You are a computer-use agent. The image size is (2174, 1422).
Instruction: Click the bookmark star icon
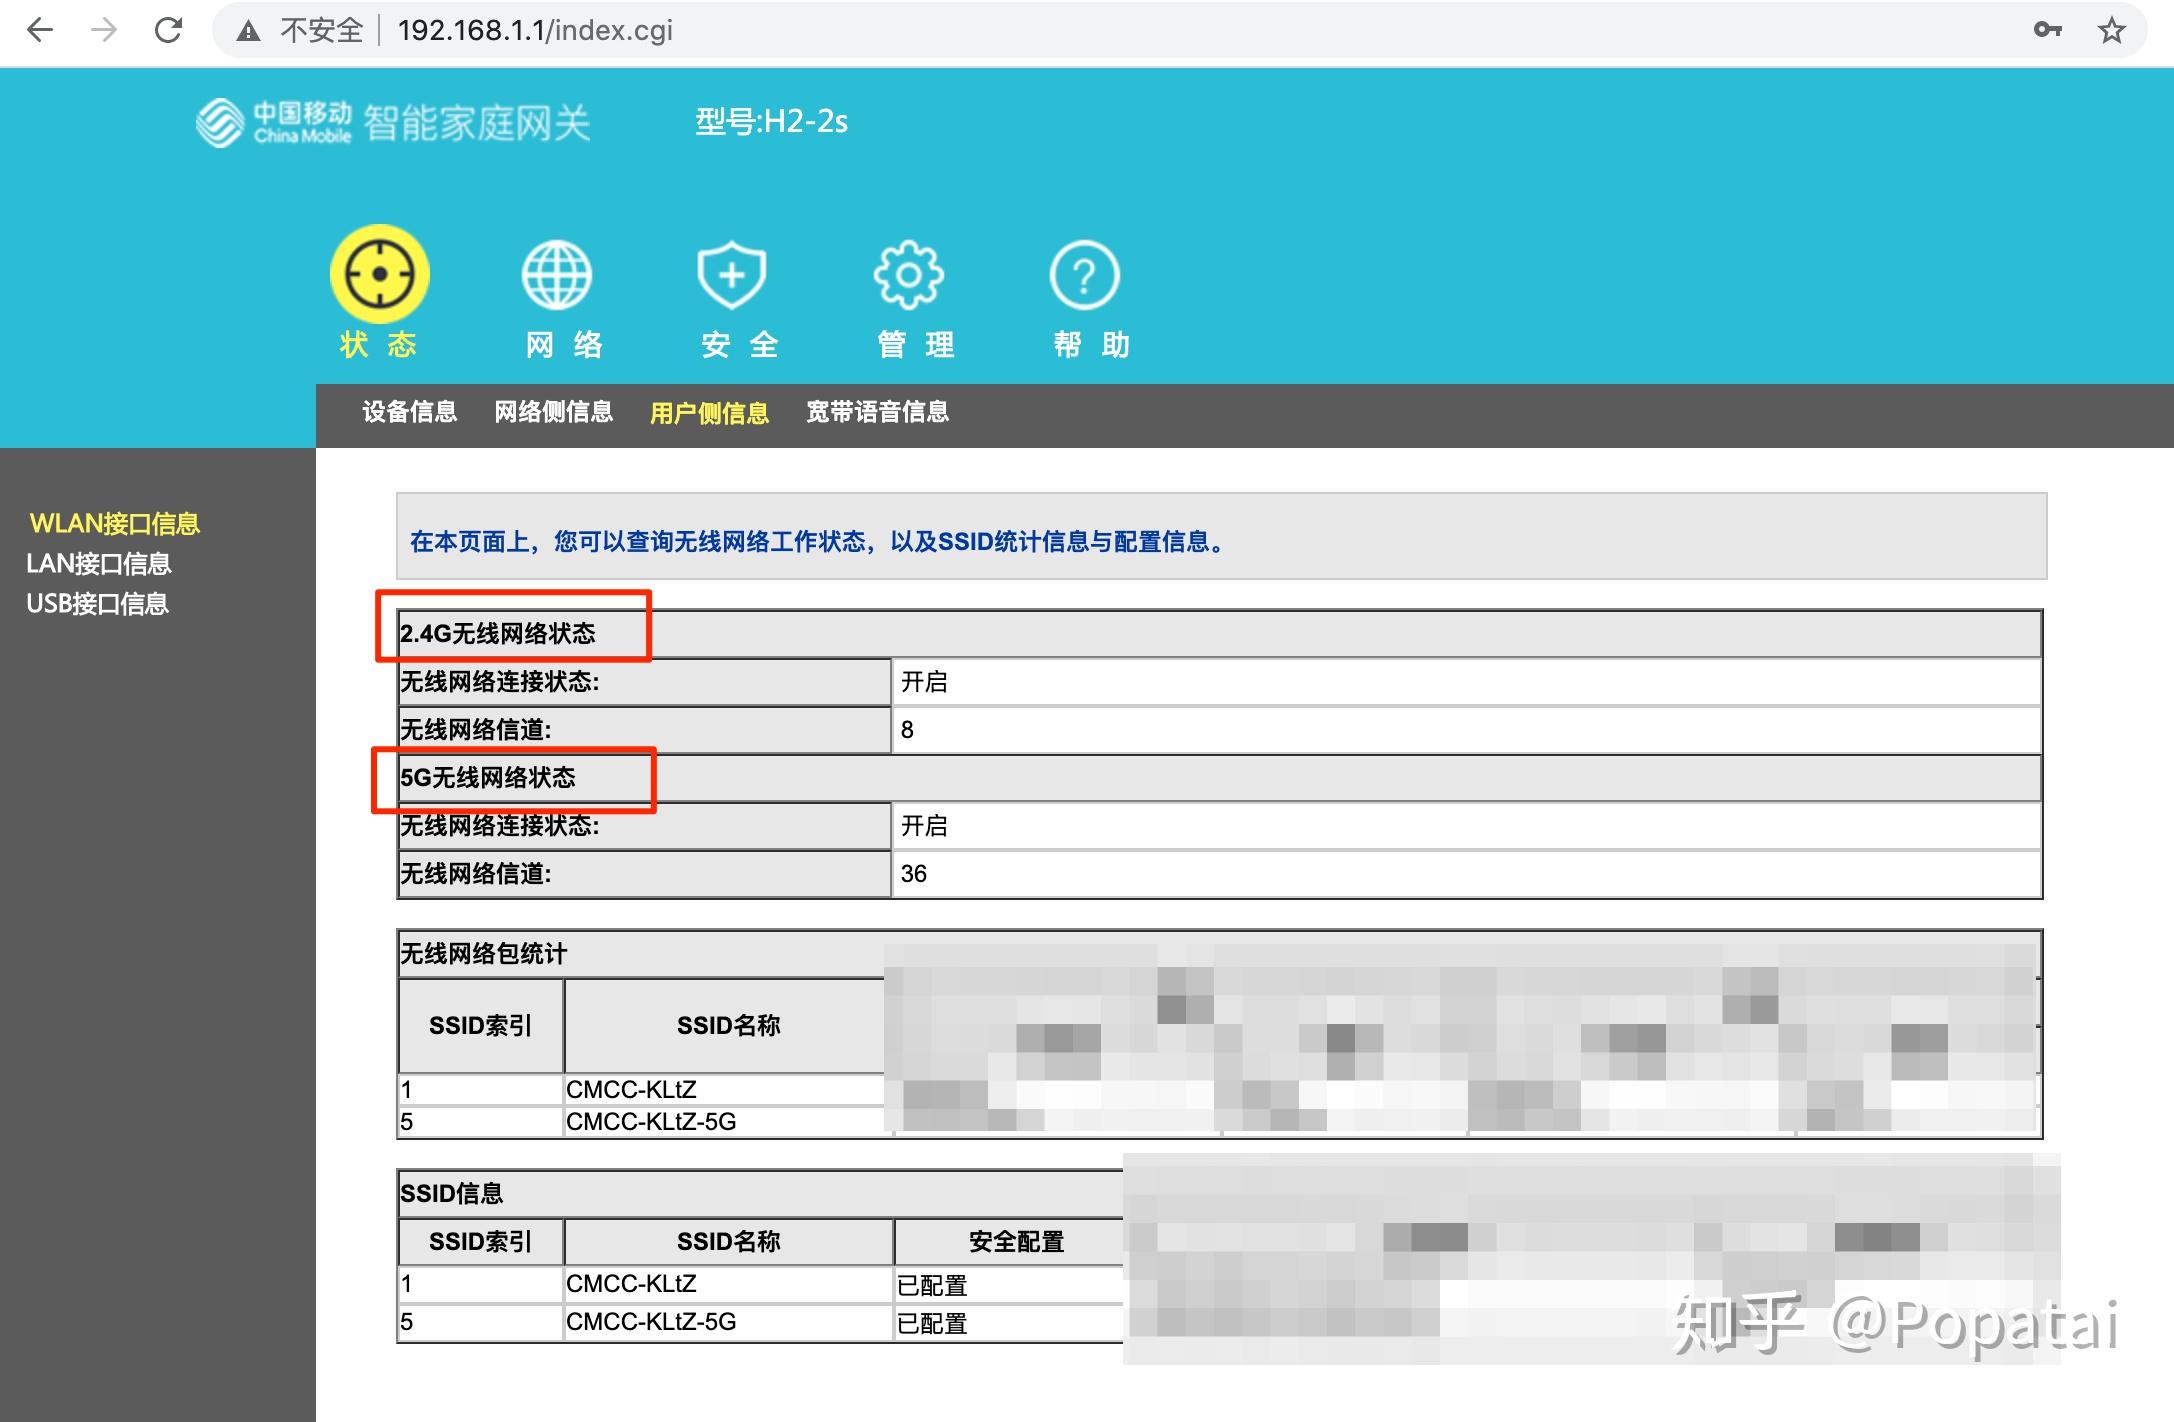2110,29
